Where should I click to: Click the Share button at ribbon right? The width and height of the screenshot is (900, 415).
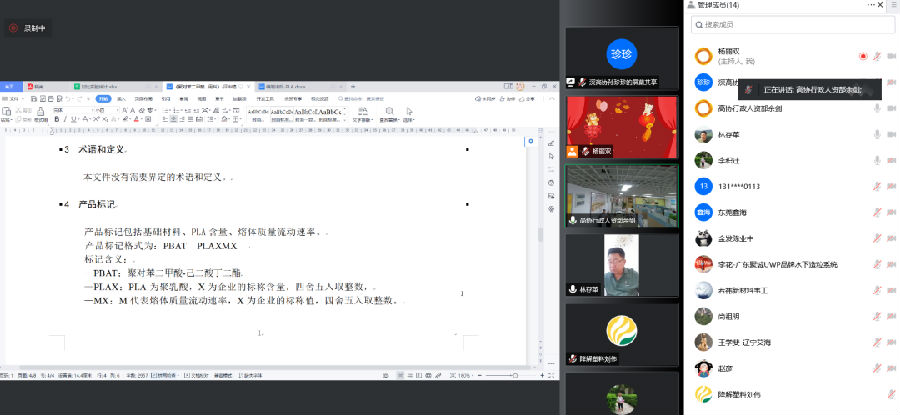pyautogui.click(x=527, y=99)
